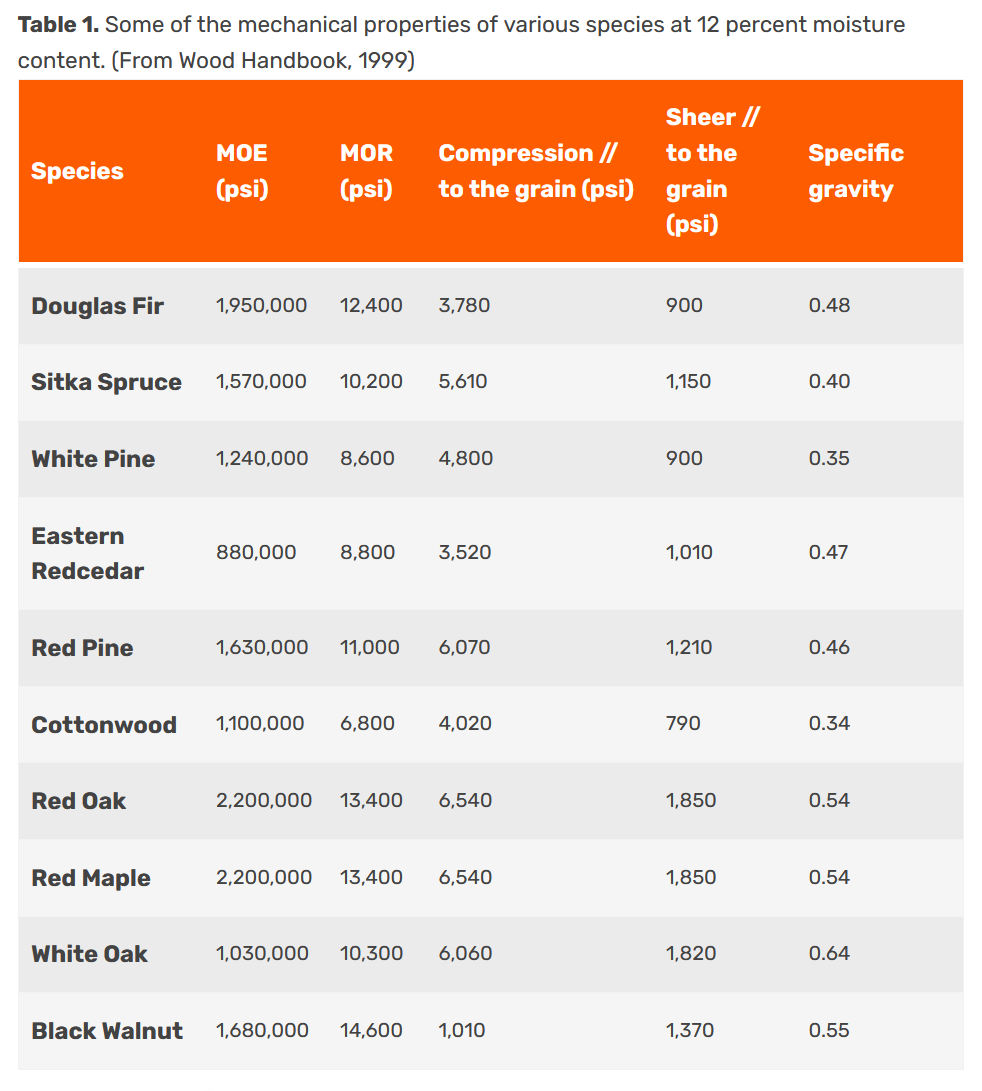This screenshot has width=982, height=1091.
Task: Click the 1,950,000 MOE value for Douglas Fir
Action: [261, 305]
